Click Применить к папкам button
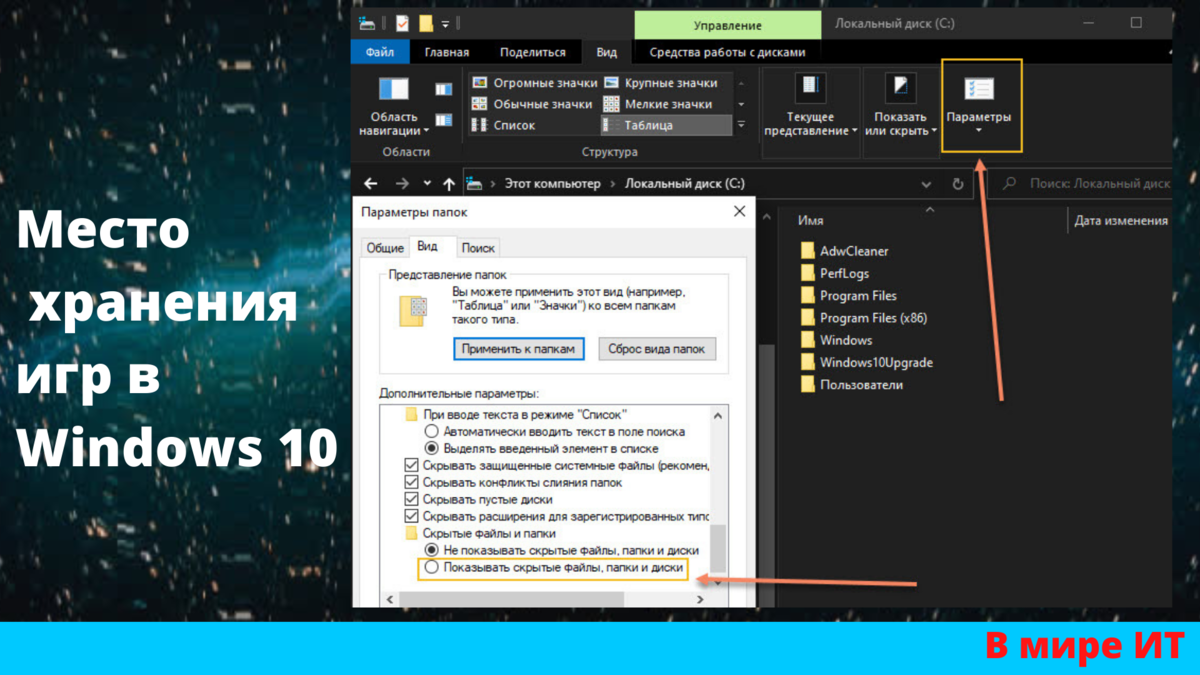The width and height of the screenshot is (1200, 675). 520,349
